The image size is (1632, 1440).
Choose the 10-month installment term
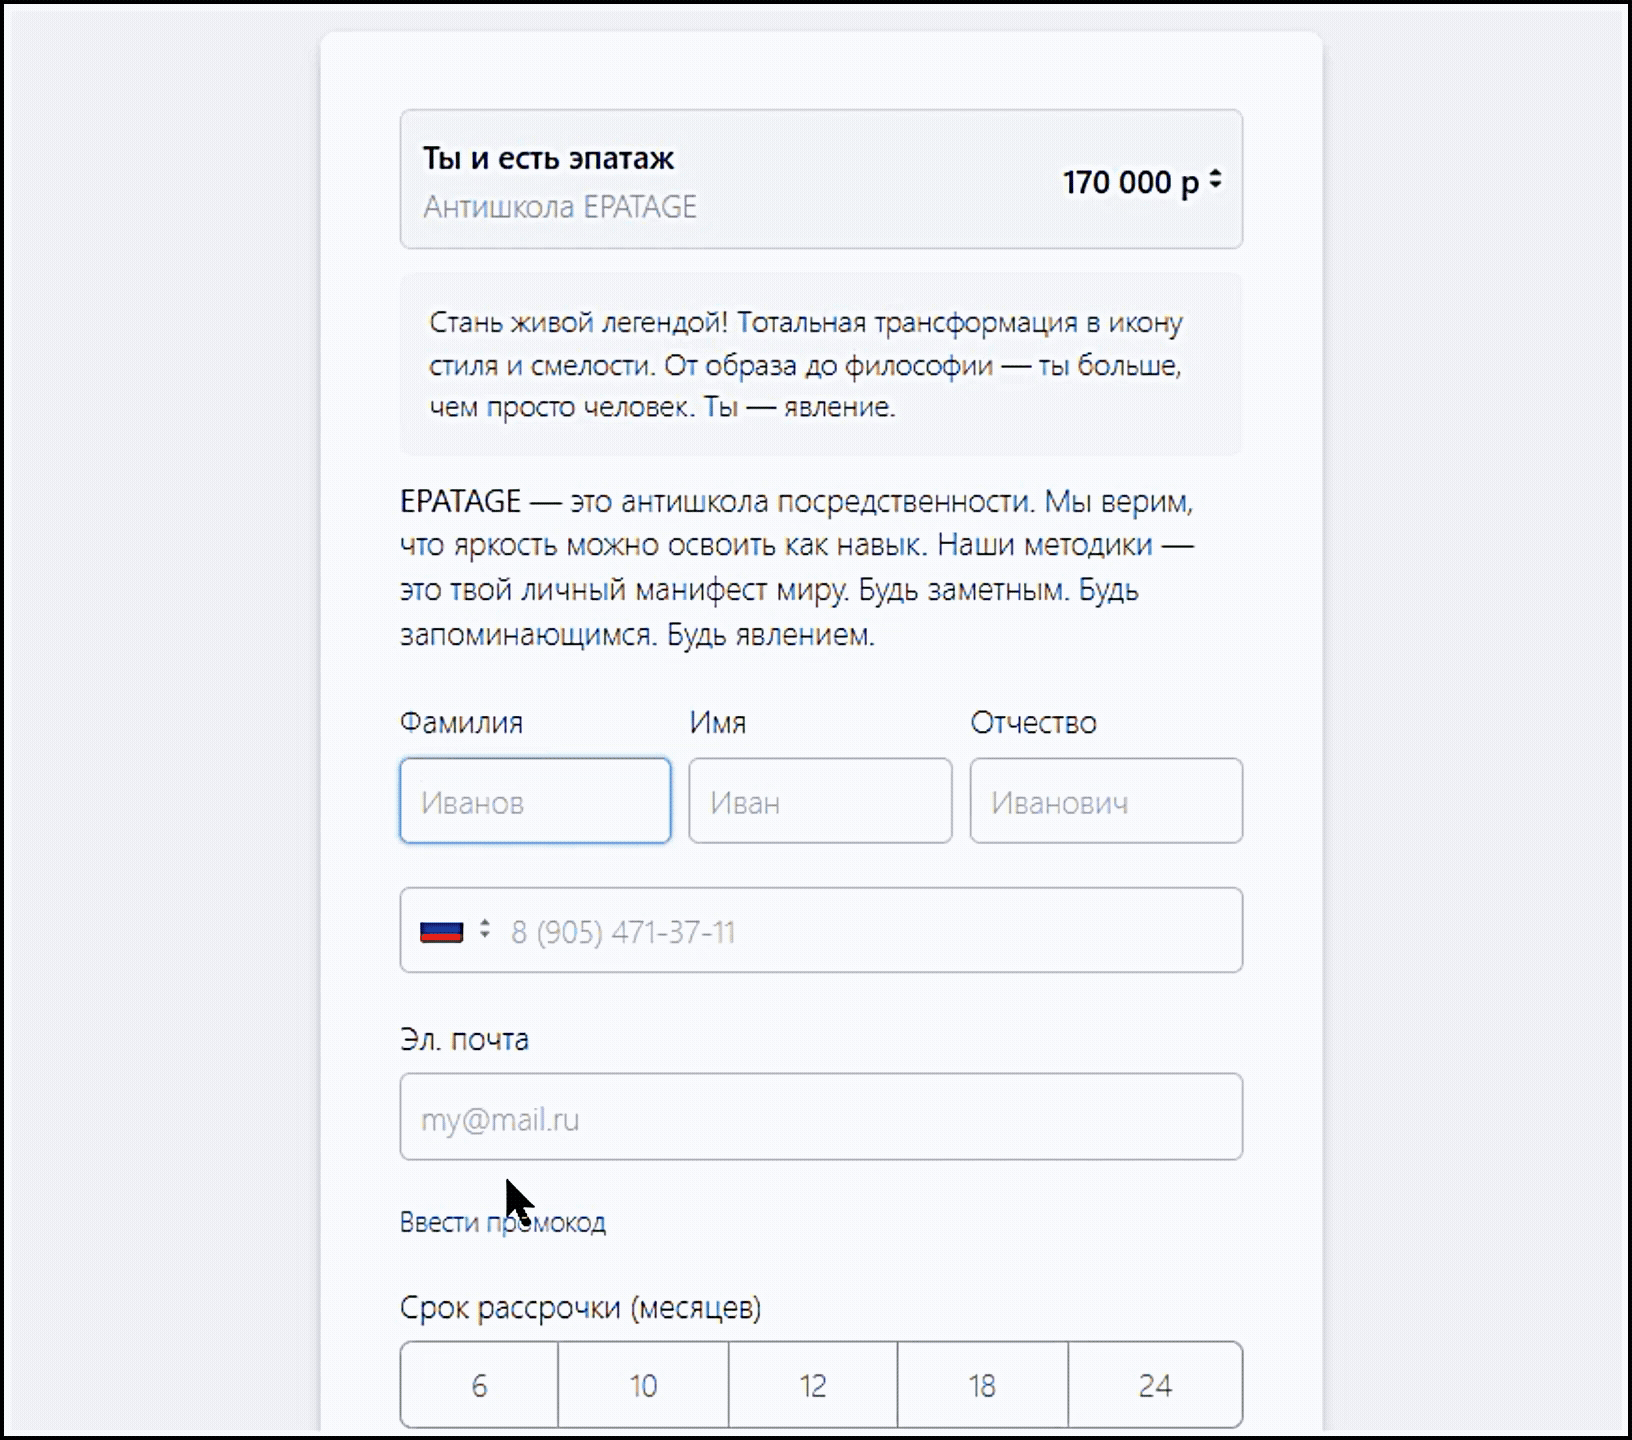(x=643, y=1385)
